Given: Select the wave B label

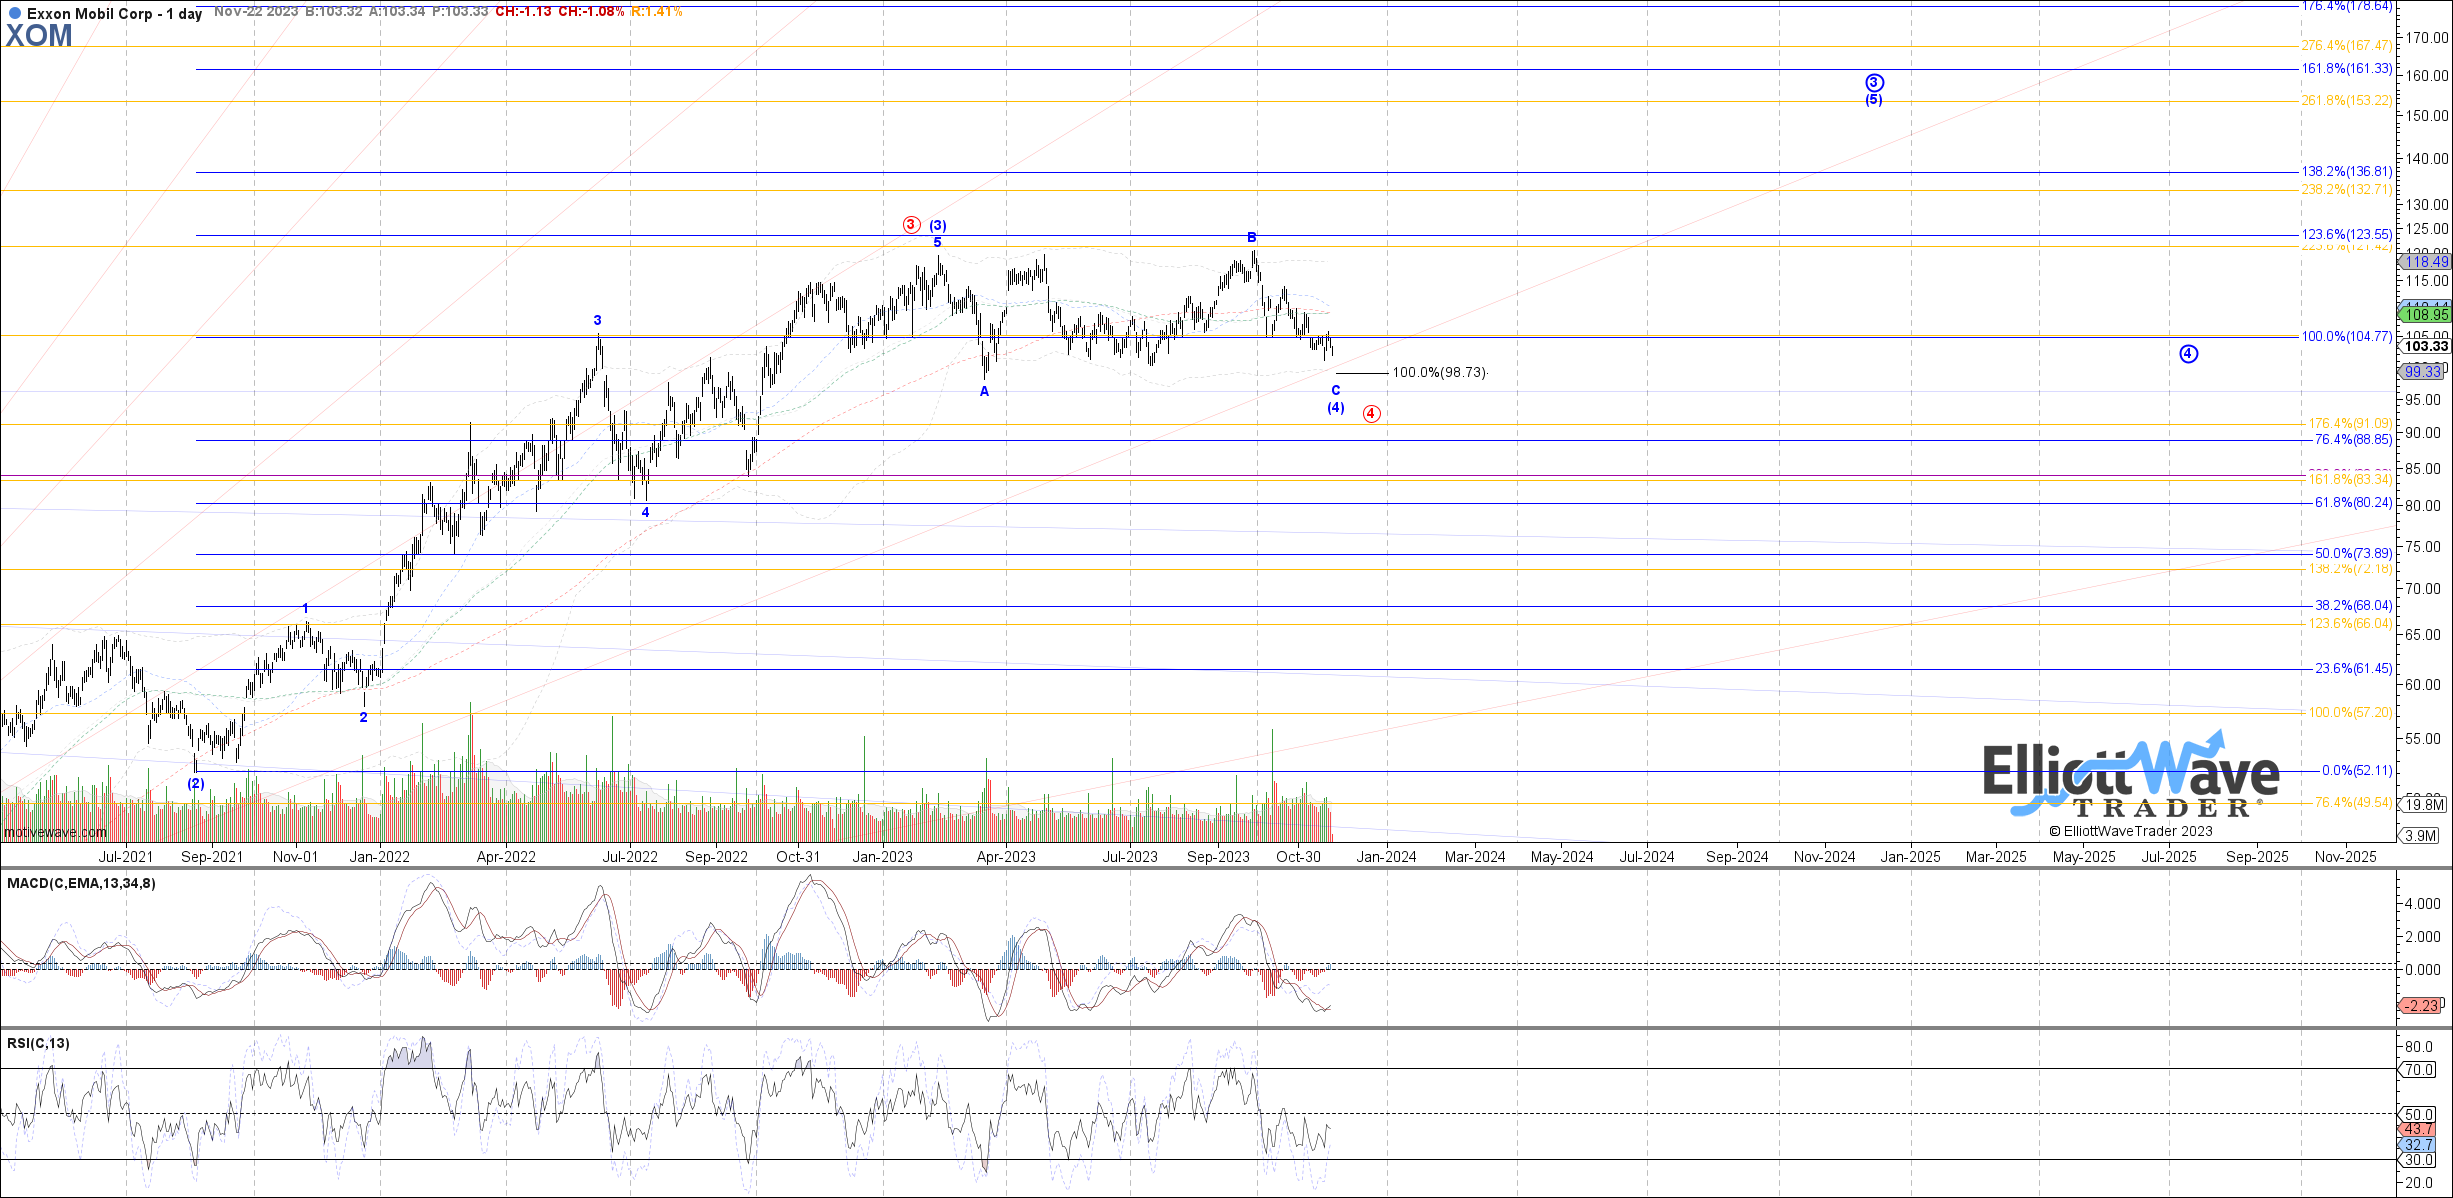Looking at the screenshot, I should (1251, 237).
